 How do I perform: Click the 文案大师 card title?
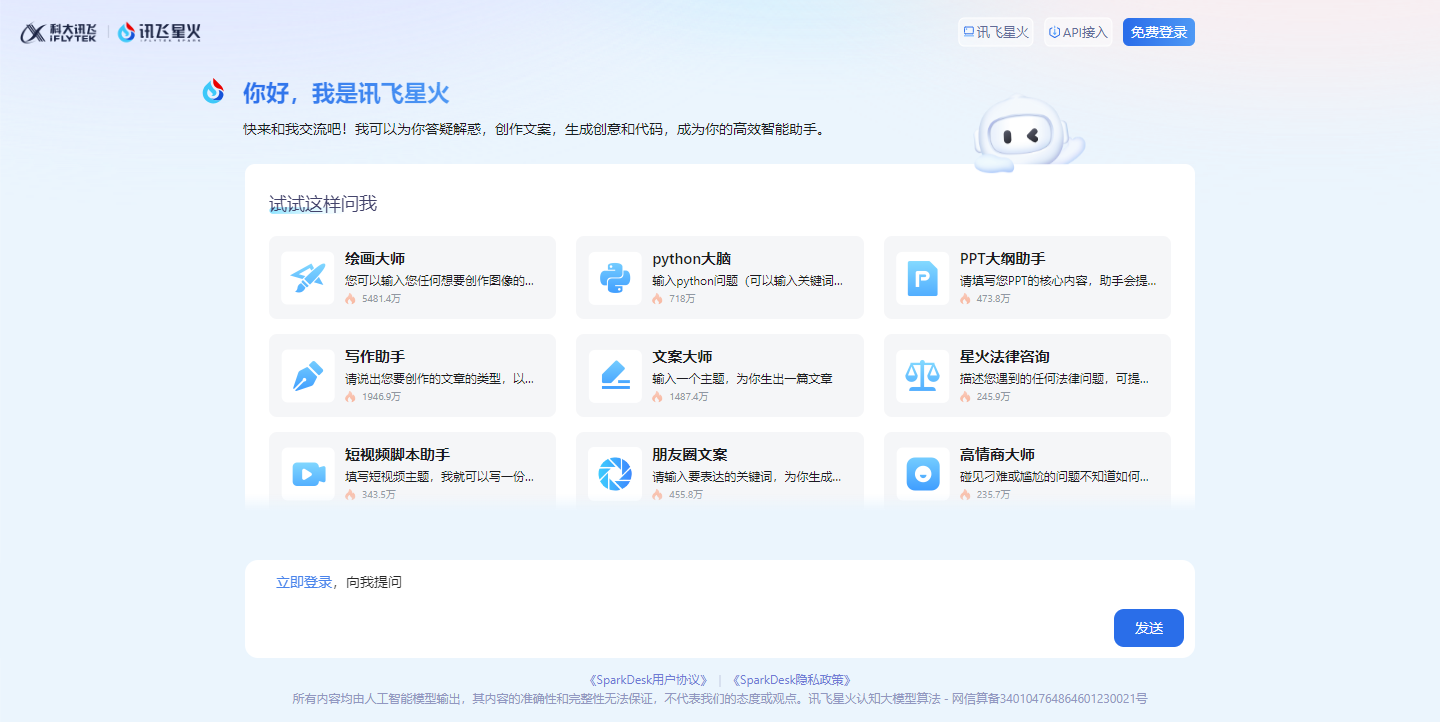(x=682, y=357)
